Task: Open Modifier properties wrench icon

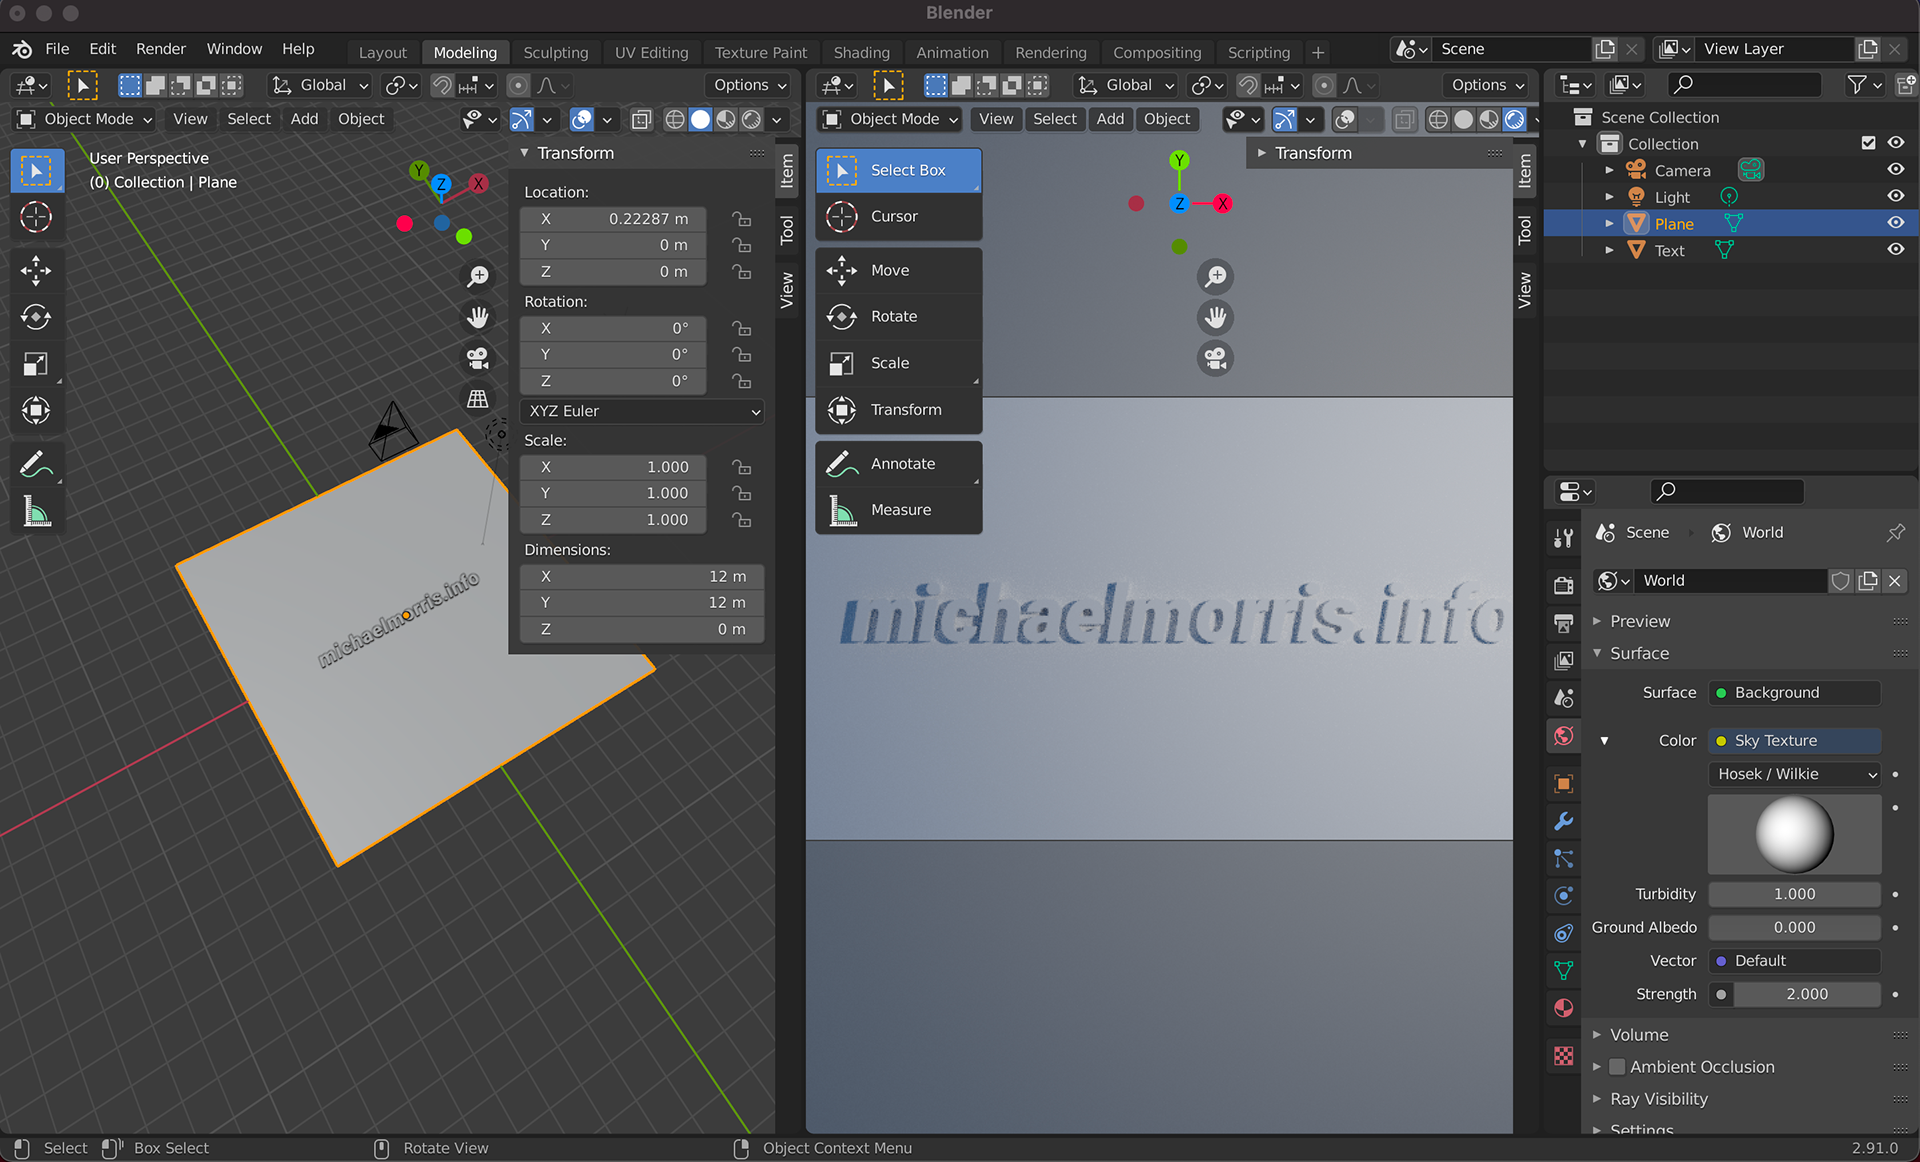Action: pos(1564,821)
